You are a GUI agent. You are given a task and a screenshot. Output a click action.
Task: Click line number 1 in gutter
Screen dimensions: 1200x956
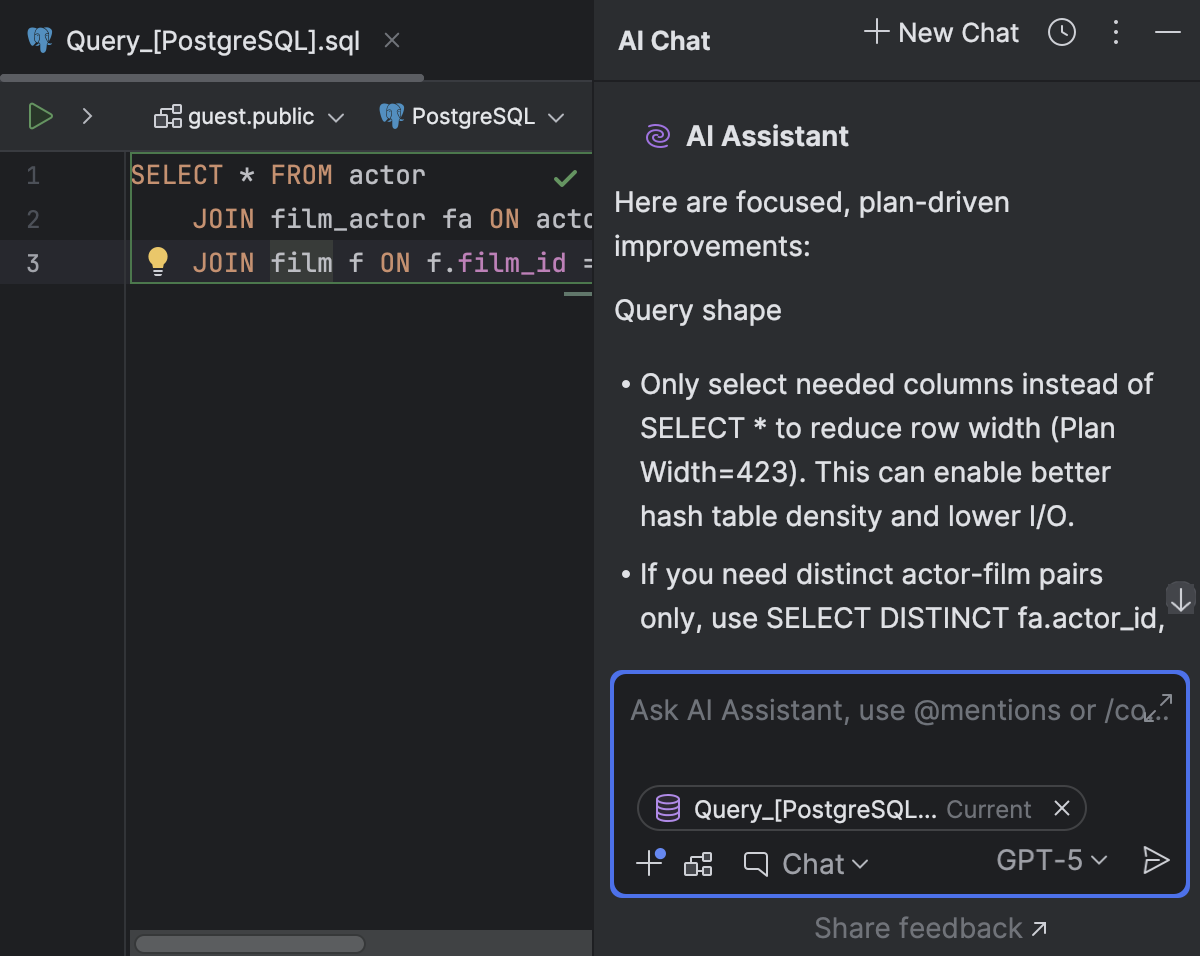33,176
